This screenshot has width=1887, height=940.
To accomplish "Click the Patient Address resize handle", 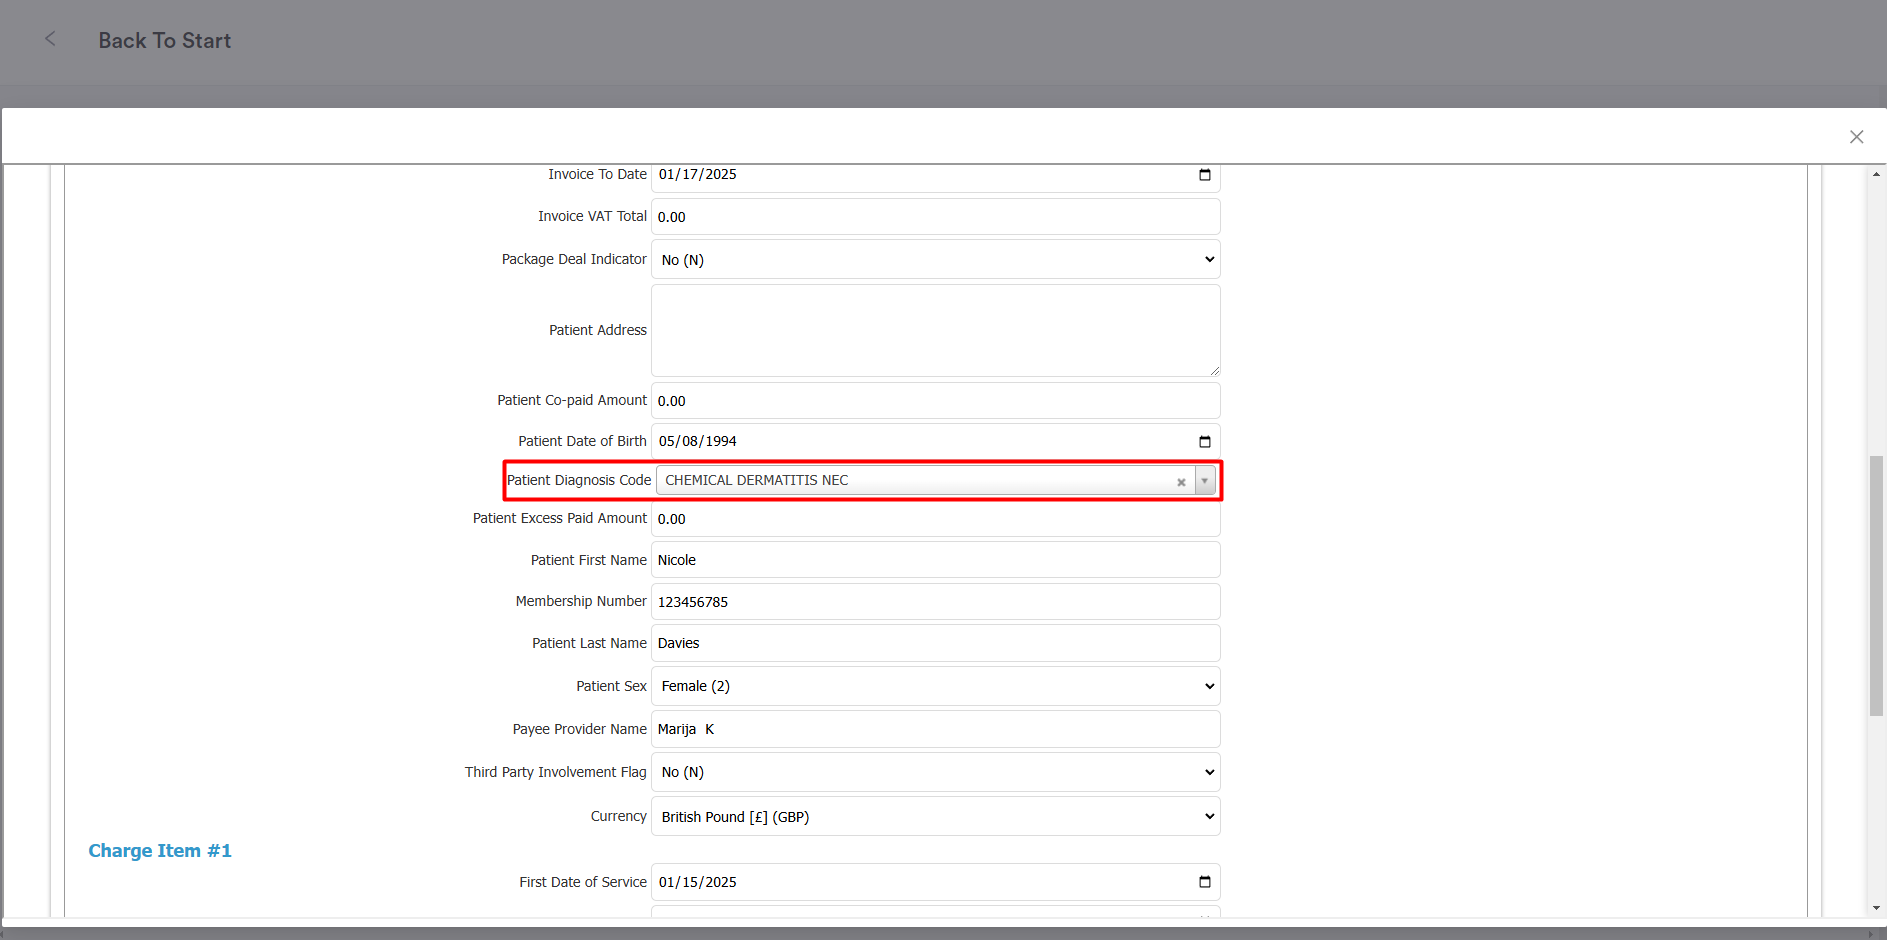I will 1214,370.
